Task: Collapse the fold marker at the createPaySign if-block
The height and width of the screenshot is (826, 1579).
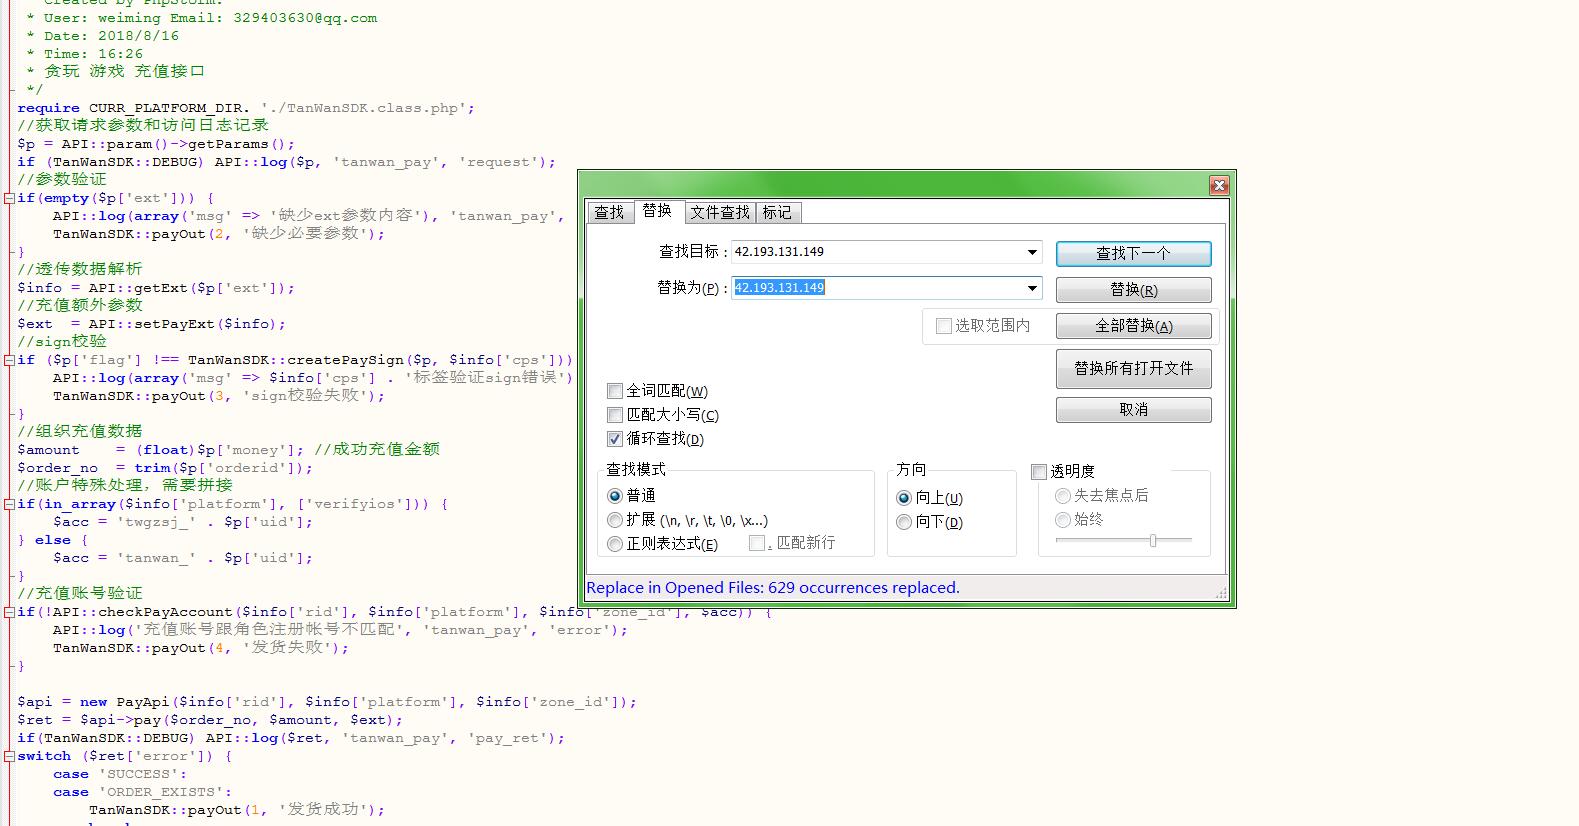Action: coord(9,360)
